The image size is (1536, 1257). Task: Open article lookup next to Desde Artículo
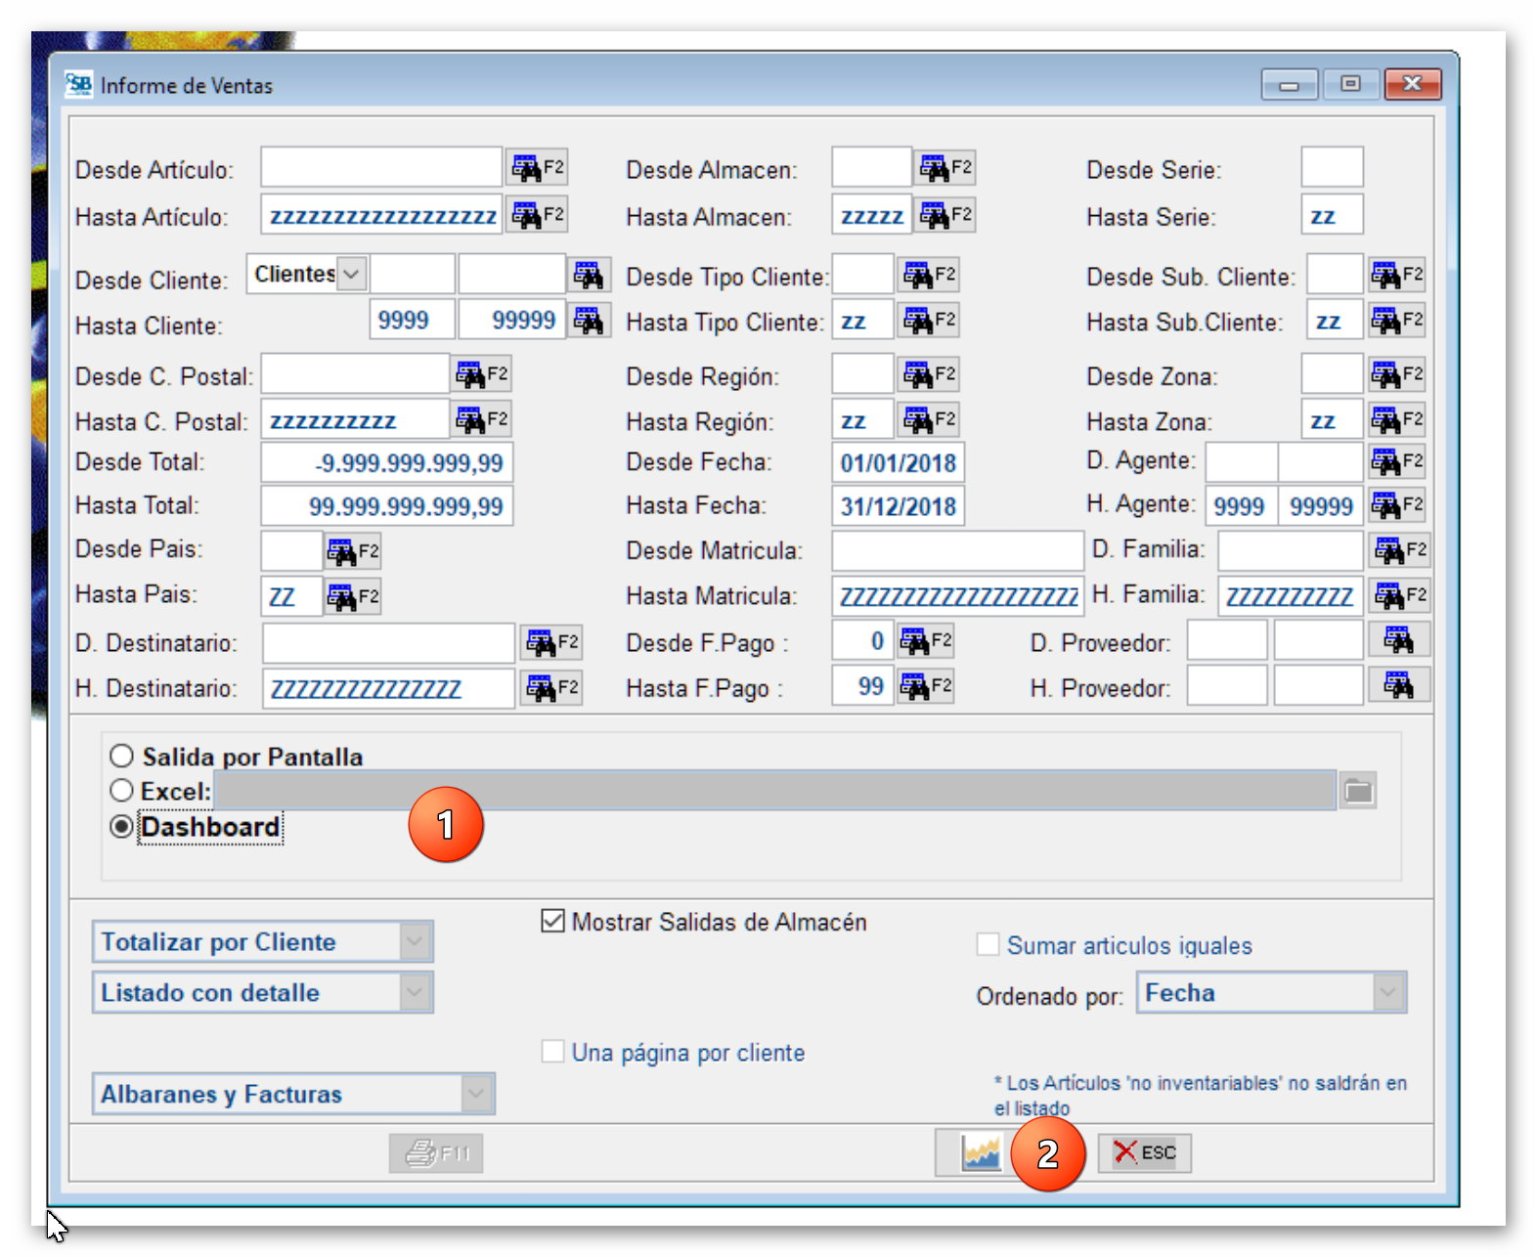click(x=537, y=168)
